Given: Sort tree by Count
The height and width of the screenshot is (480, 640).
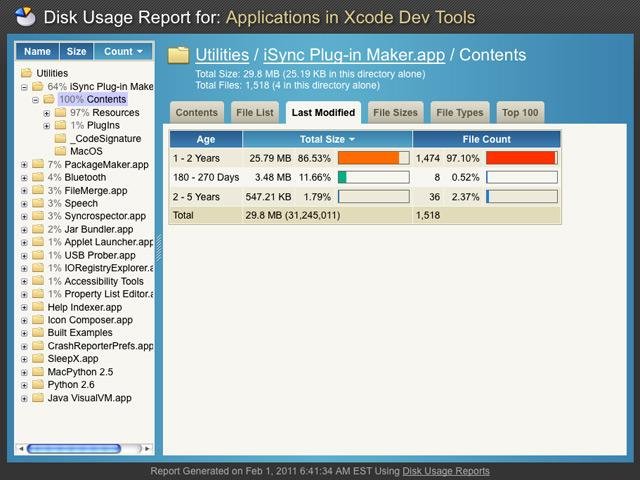Looking at the screenshot, I should [x=123, y=51].
